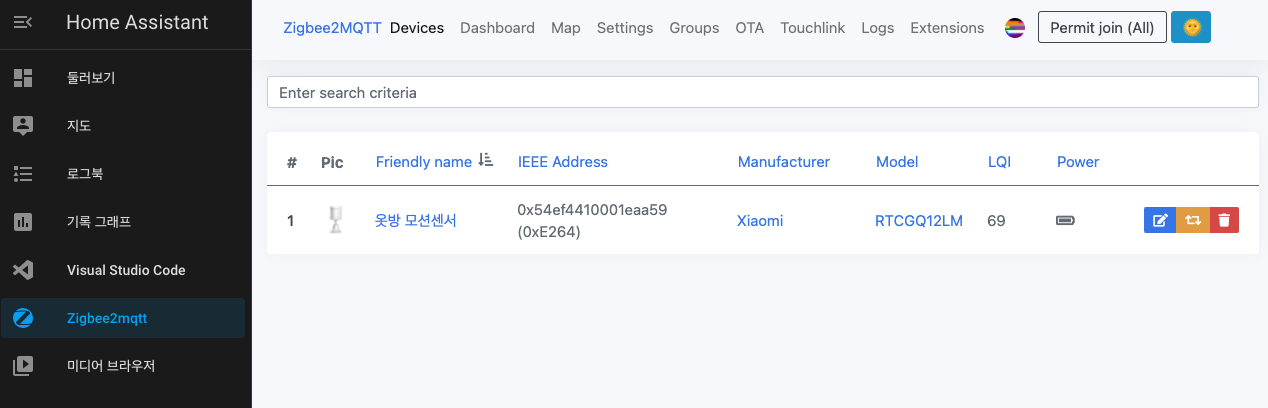Click the 둘러보기 sidebar label
Screen dimensions: 1268x408
91,77
